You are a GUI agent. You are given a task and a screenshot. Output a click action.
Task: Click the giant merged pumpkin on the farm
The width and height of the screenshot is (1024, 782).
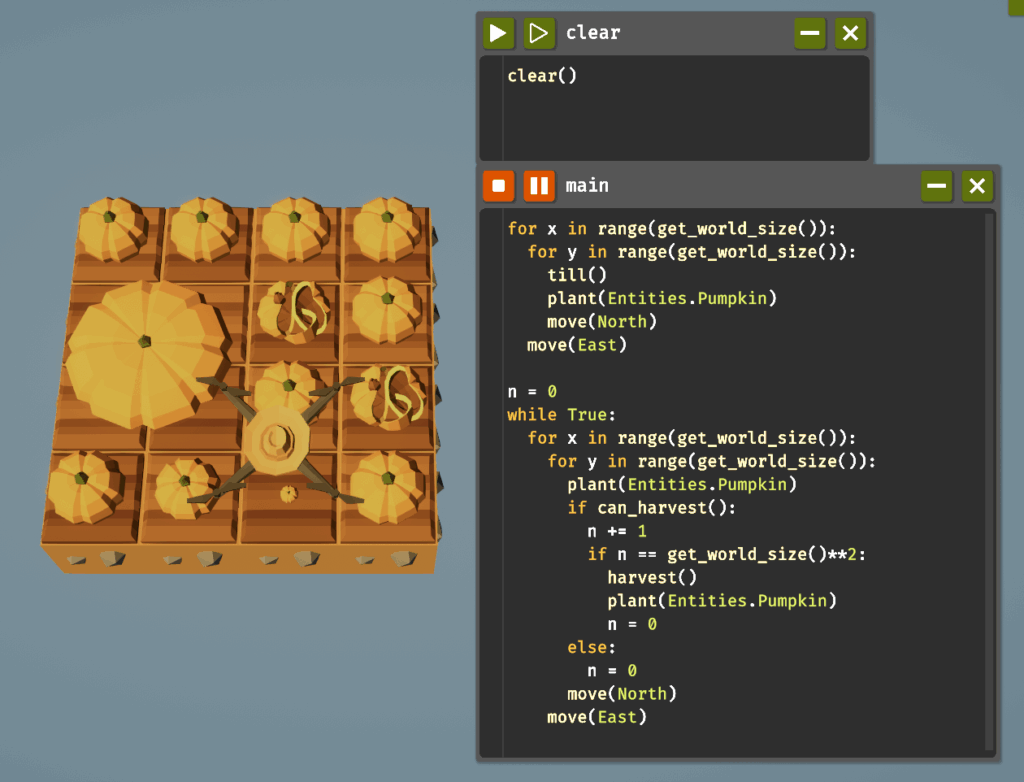coord(145,350)
